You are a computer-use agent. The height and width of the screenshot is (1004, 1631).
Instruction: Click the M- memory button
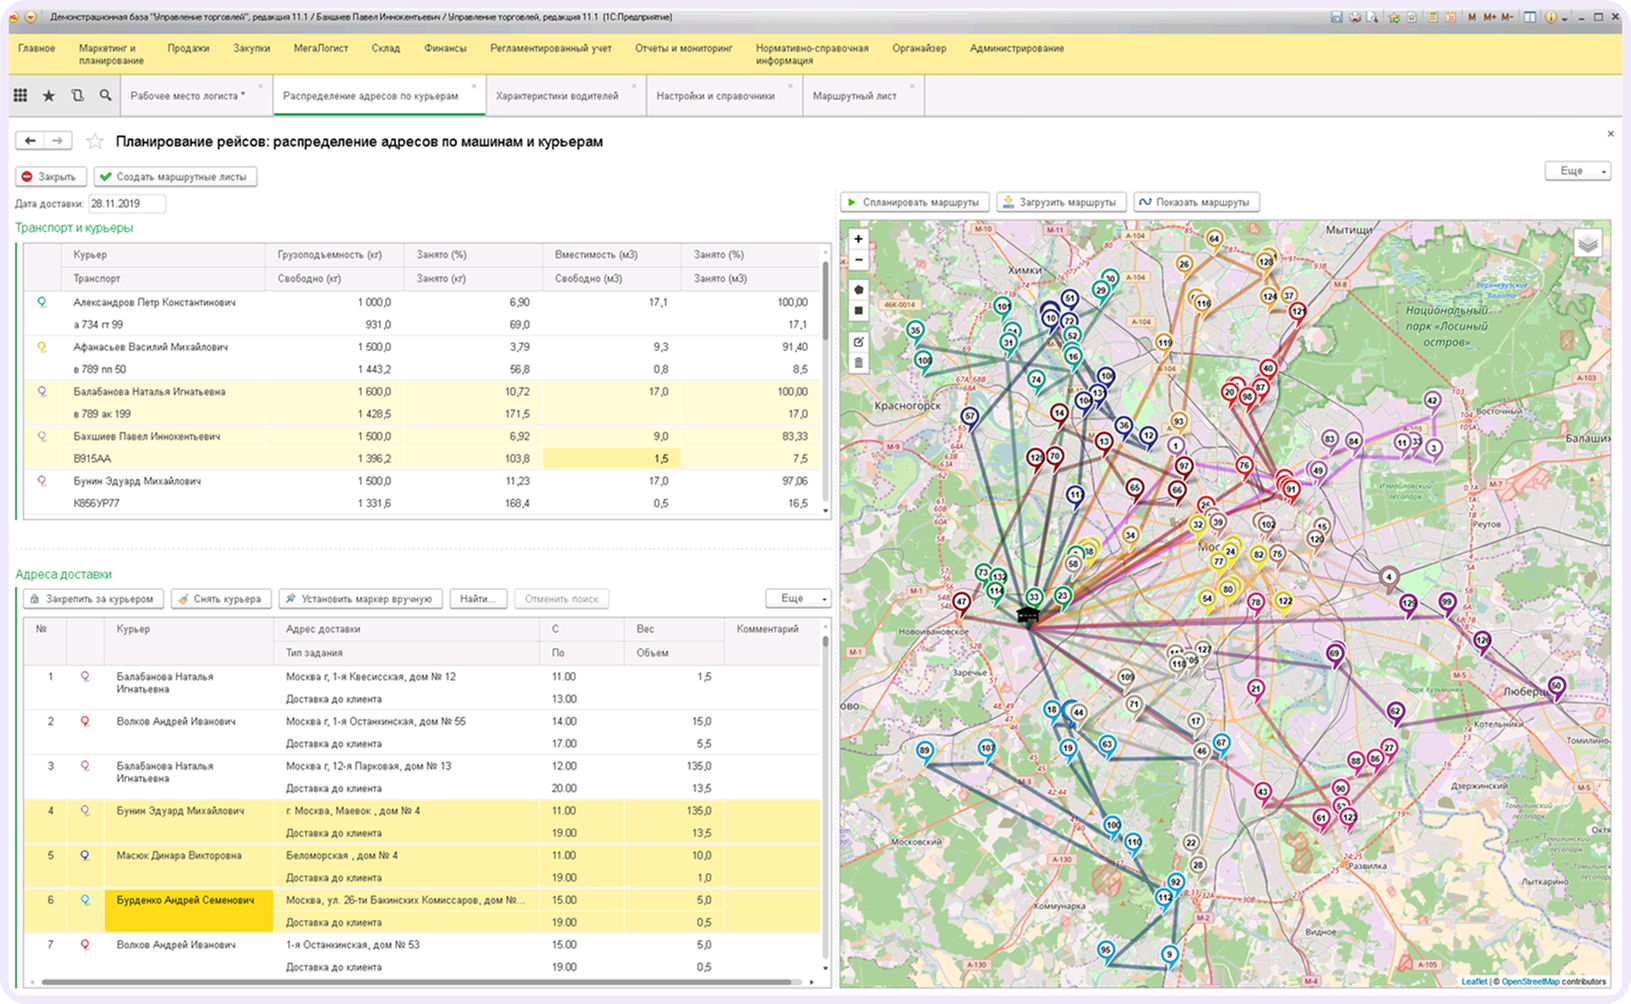coord(1507,17)
